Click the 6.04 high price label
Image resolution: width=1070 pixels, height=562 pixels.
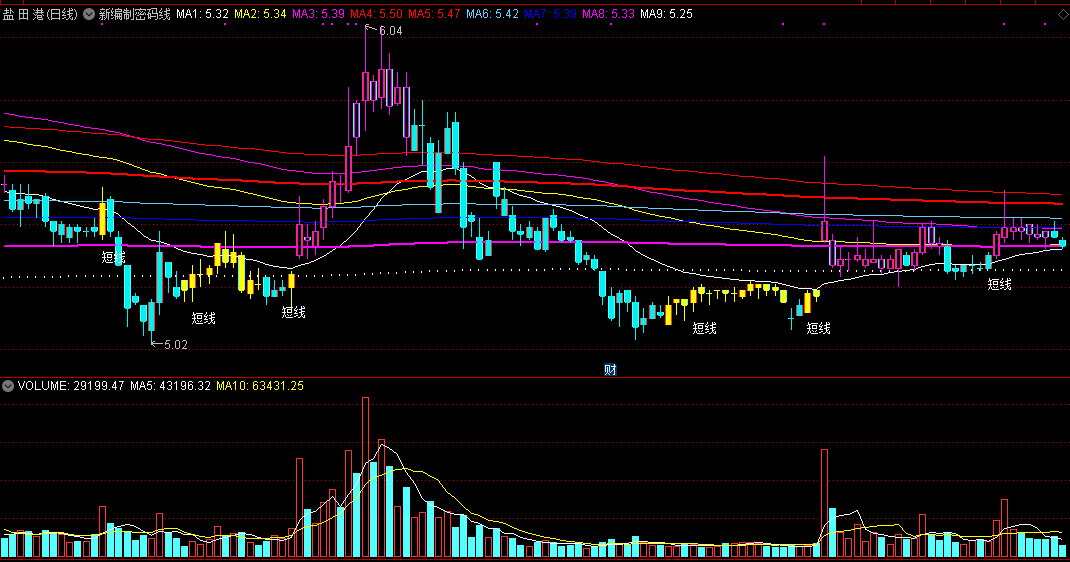pyautogui.click(x=390, y=31)
